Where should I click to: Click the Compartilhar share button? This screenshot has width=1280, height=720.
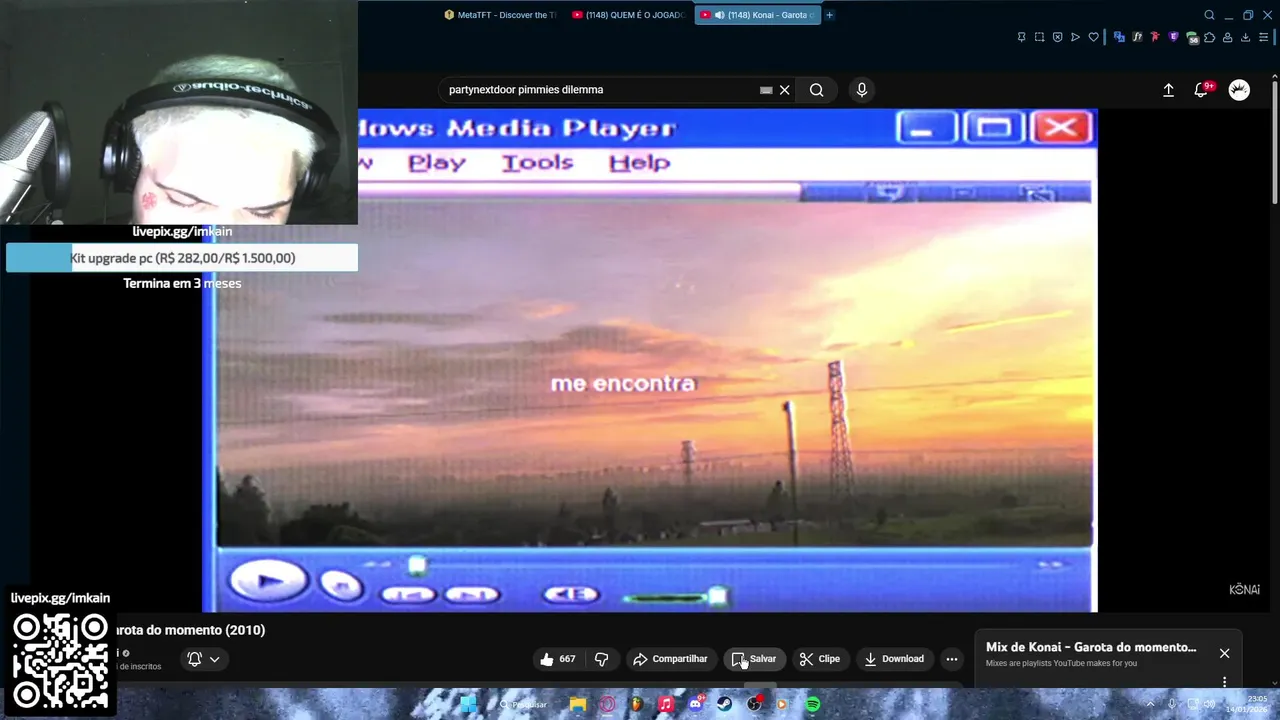(670, 659)
